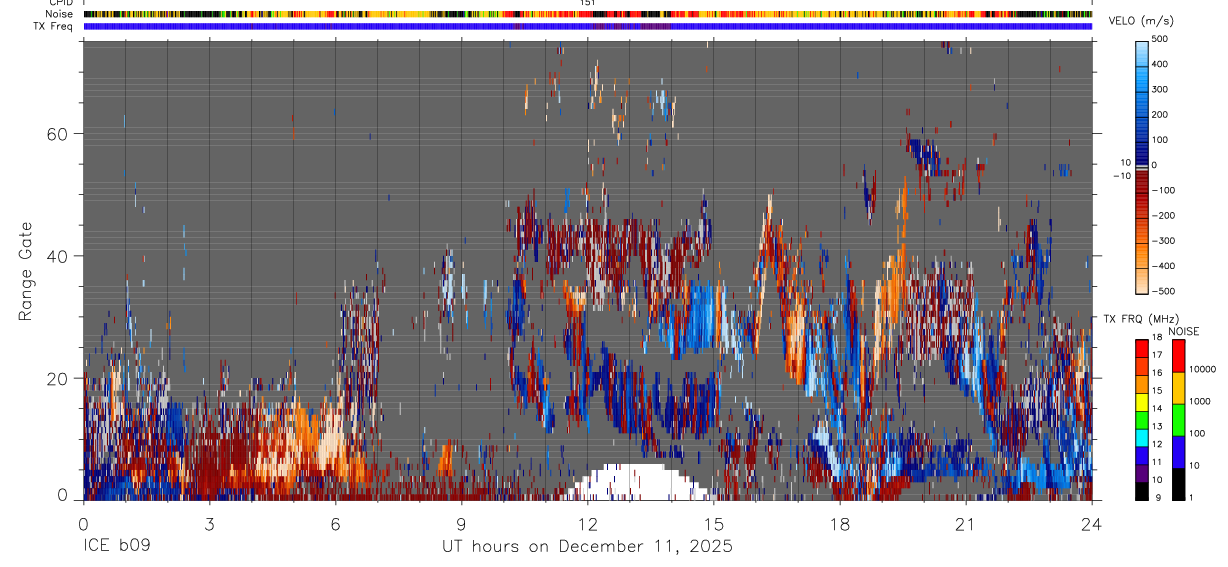Click the white blanked region near hour 12

click(637, 482)
